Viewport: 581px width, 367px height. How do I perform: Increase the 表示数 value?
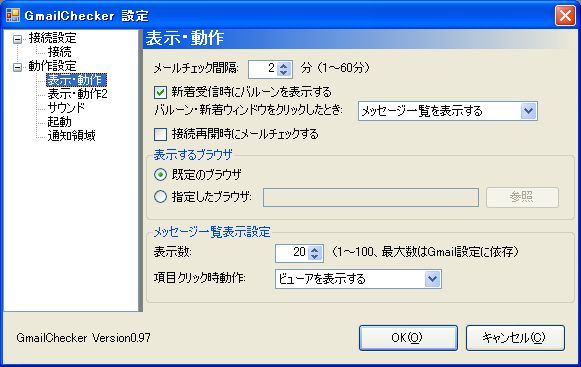click(x=315, y=250)
